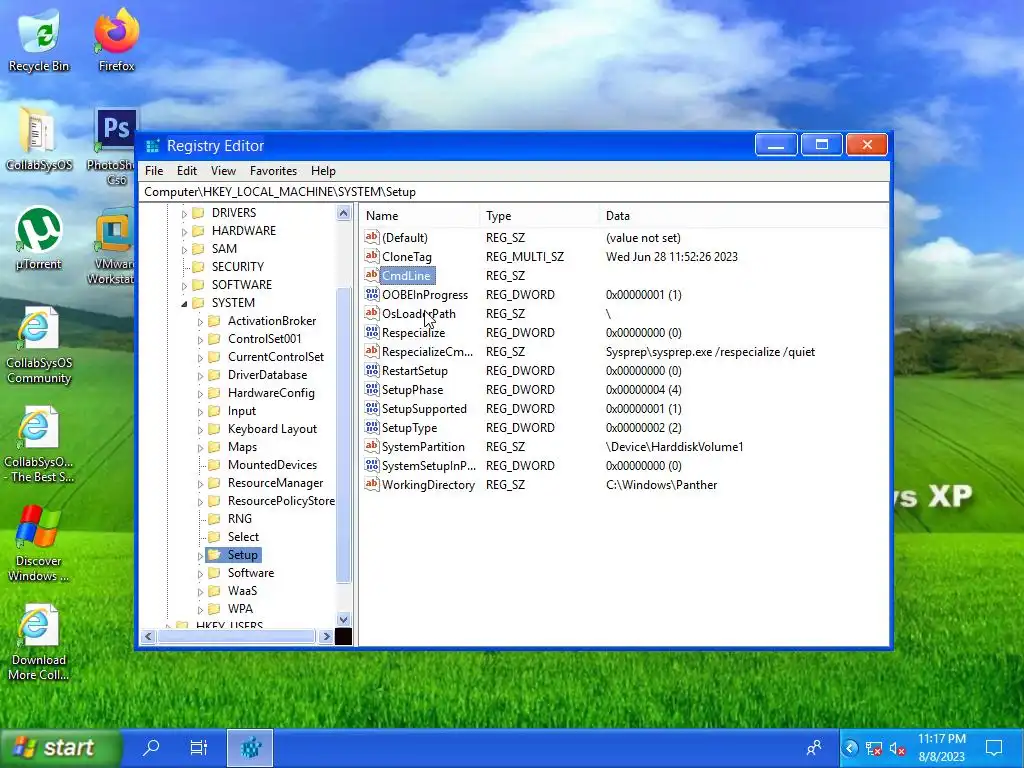Open the Recycle Bin desktop icon

click(x=39, y=39)
